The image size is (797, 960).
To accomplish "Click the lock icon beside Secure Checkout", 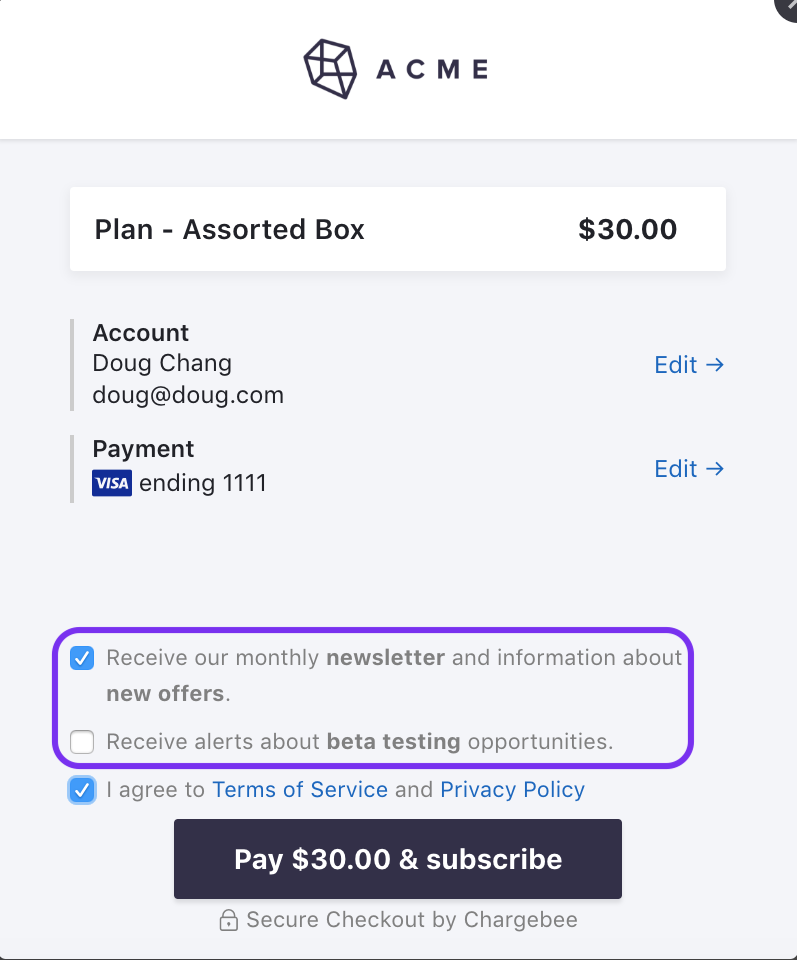I will click(x=229, y=920).
